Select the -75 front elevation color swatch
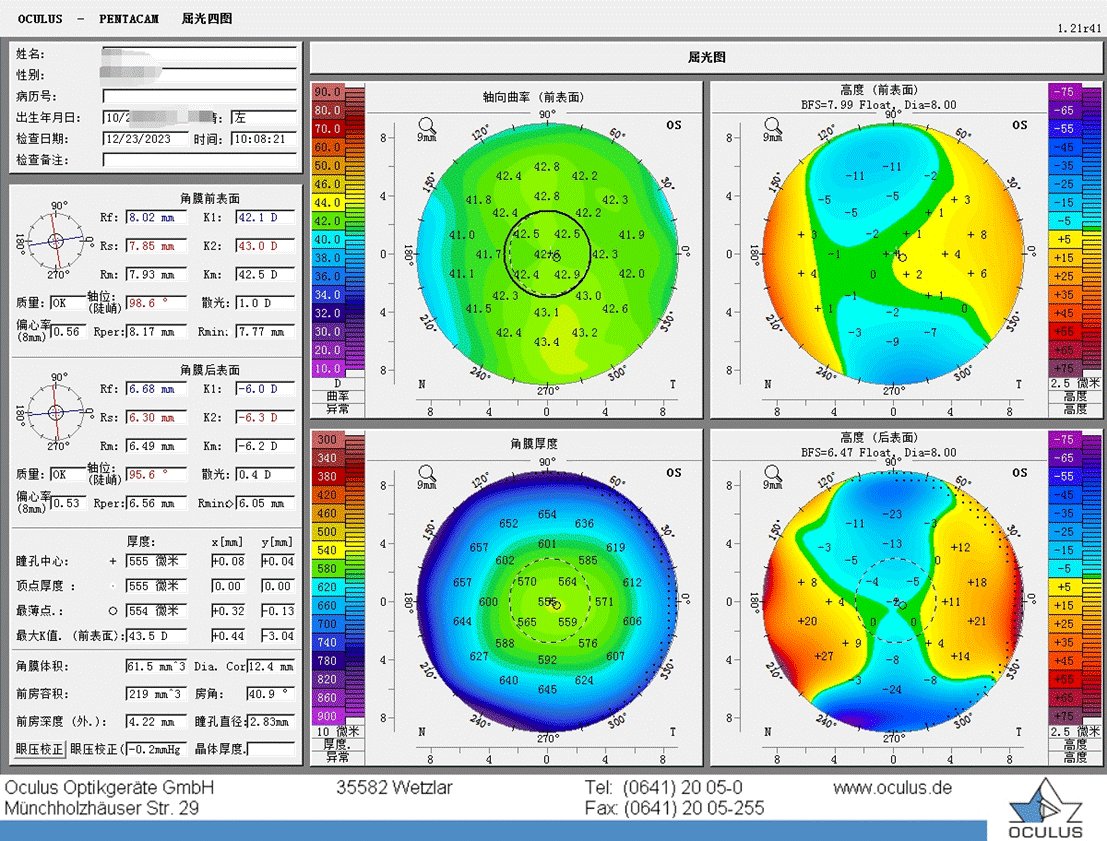 (x=1064, y=92)
